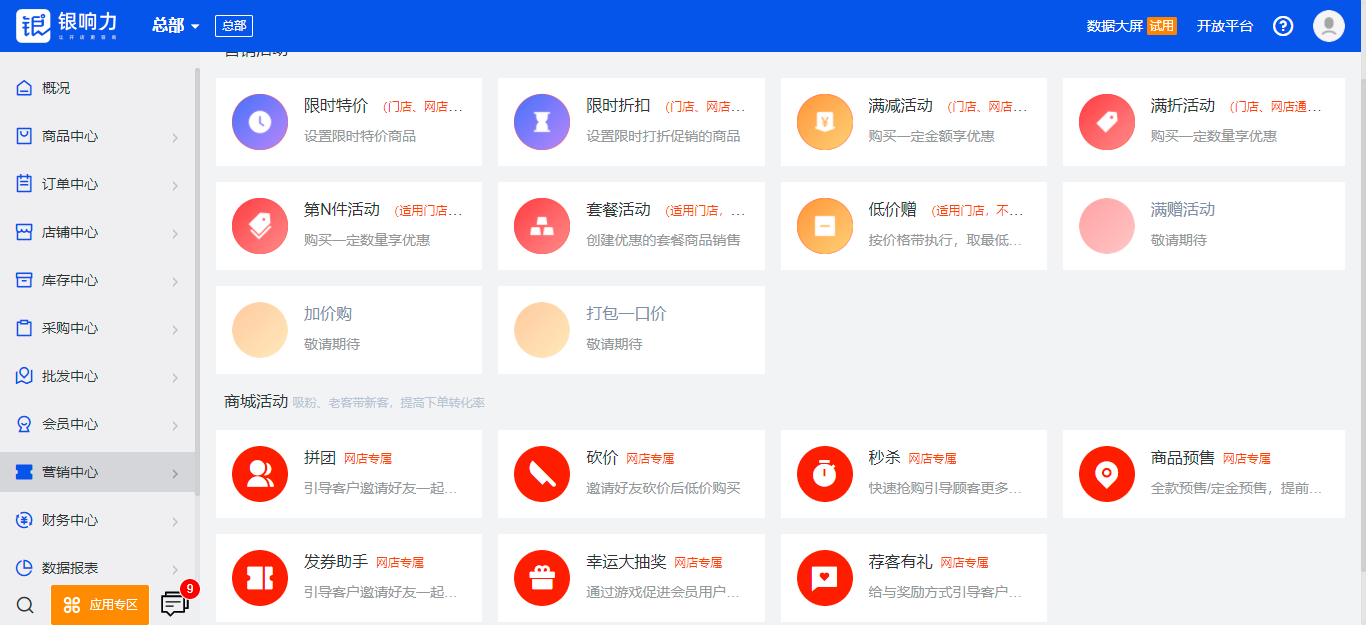
Task: Click the search magnifier icon in the sidebar
Action: click(26, 605)
